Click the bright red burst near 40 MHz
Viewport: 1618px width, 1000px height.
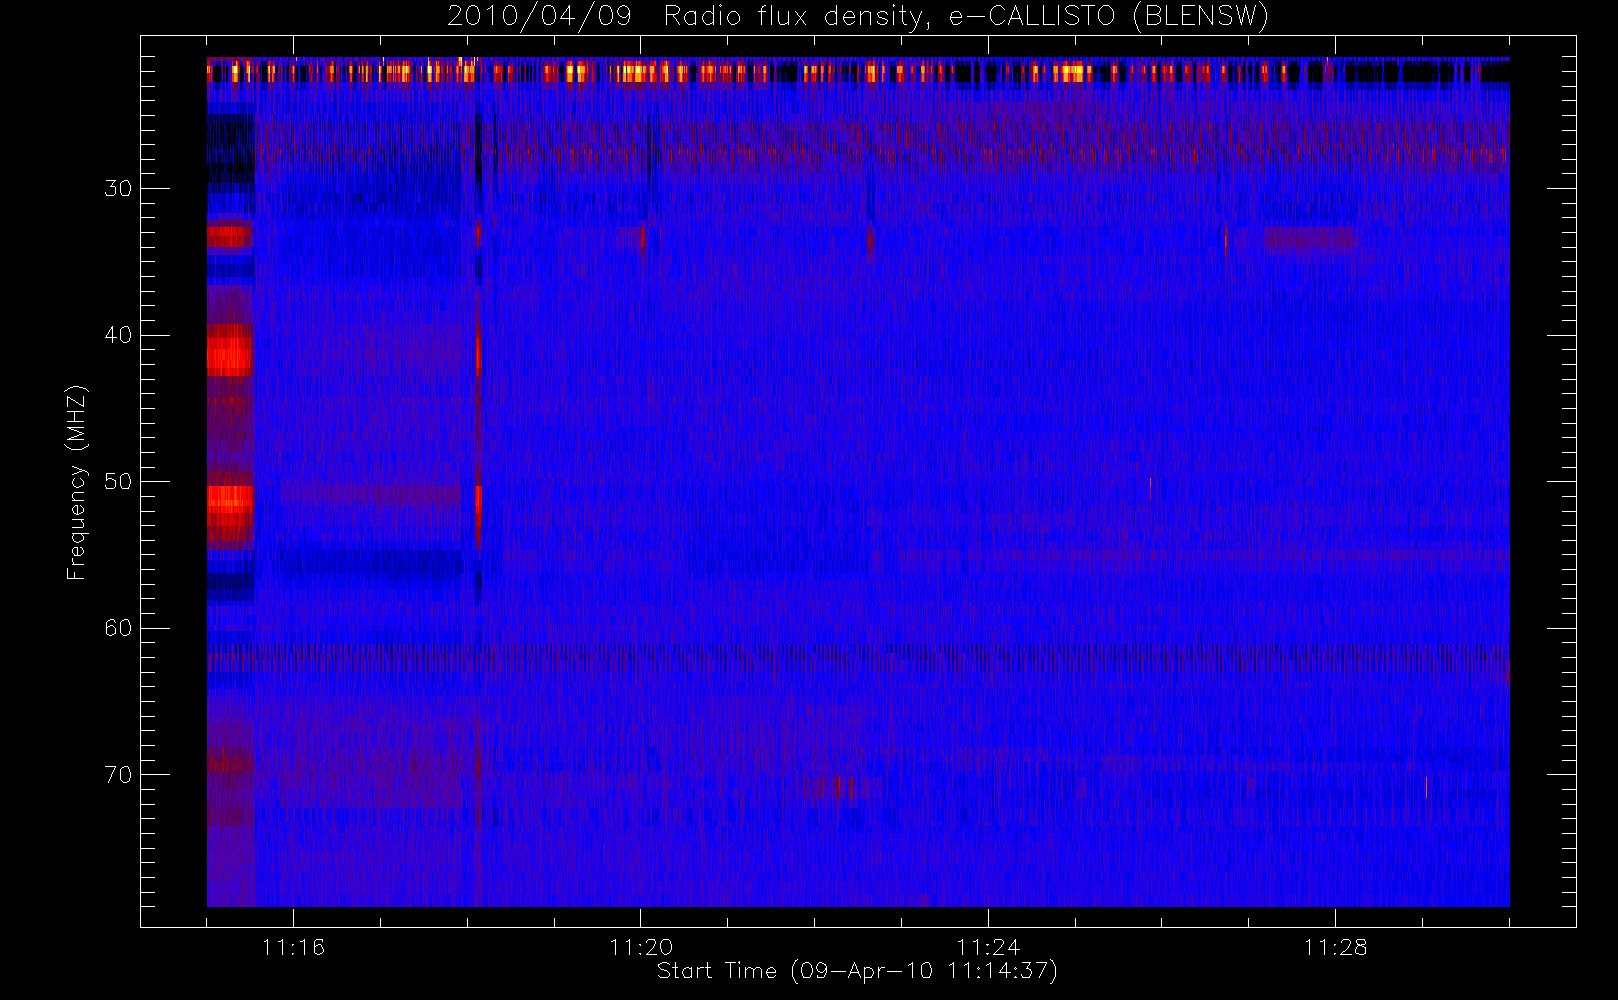230,350
